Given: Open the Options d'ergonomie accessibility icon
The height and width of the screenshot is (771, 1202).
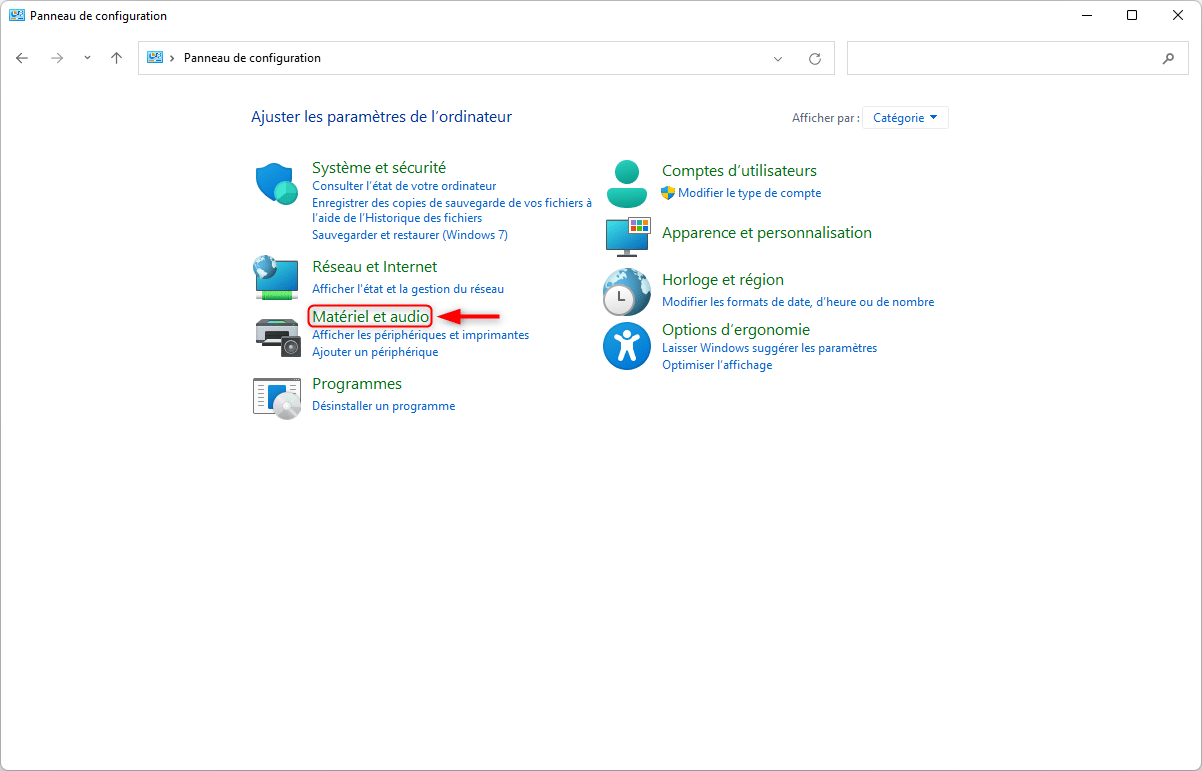Looking at the screenshot, I should click(627, 346).
